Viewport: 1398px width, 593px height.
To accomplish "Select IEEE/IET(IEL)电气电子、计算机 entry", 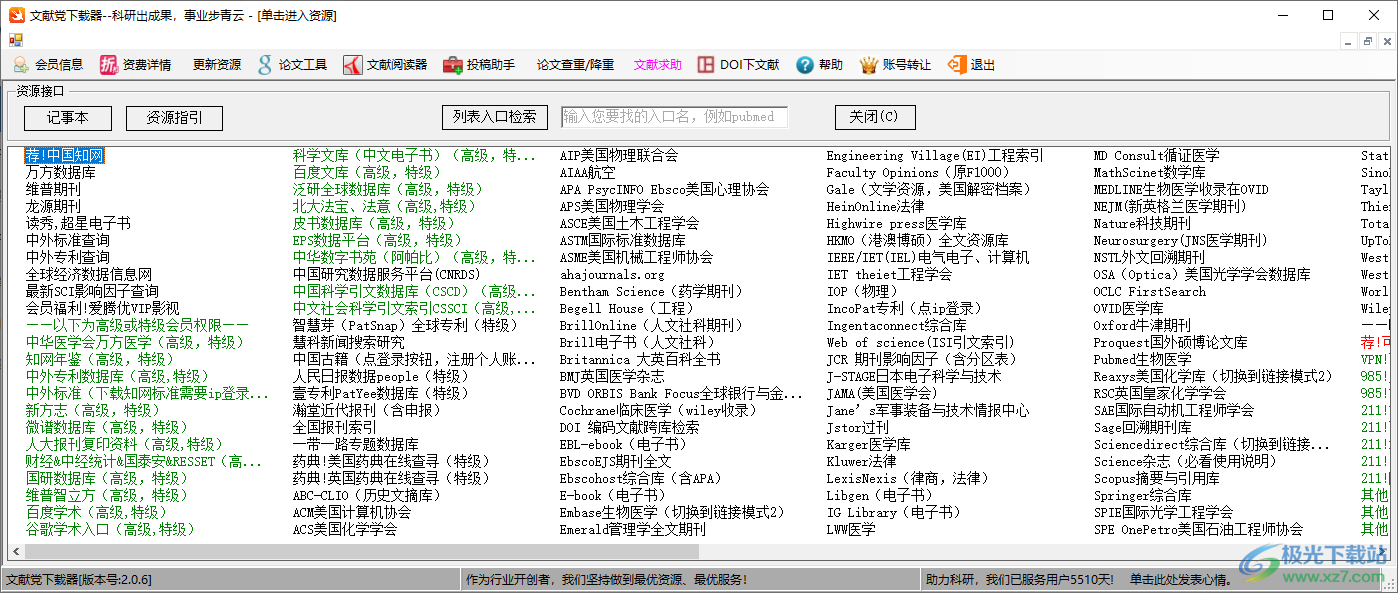I will [928, 258].
